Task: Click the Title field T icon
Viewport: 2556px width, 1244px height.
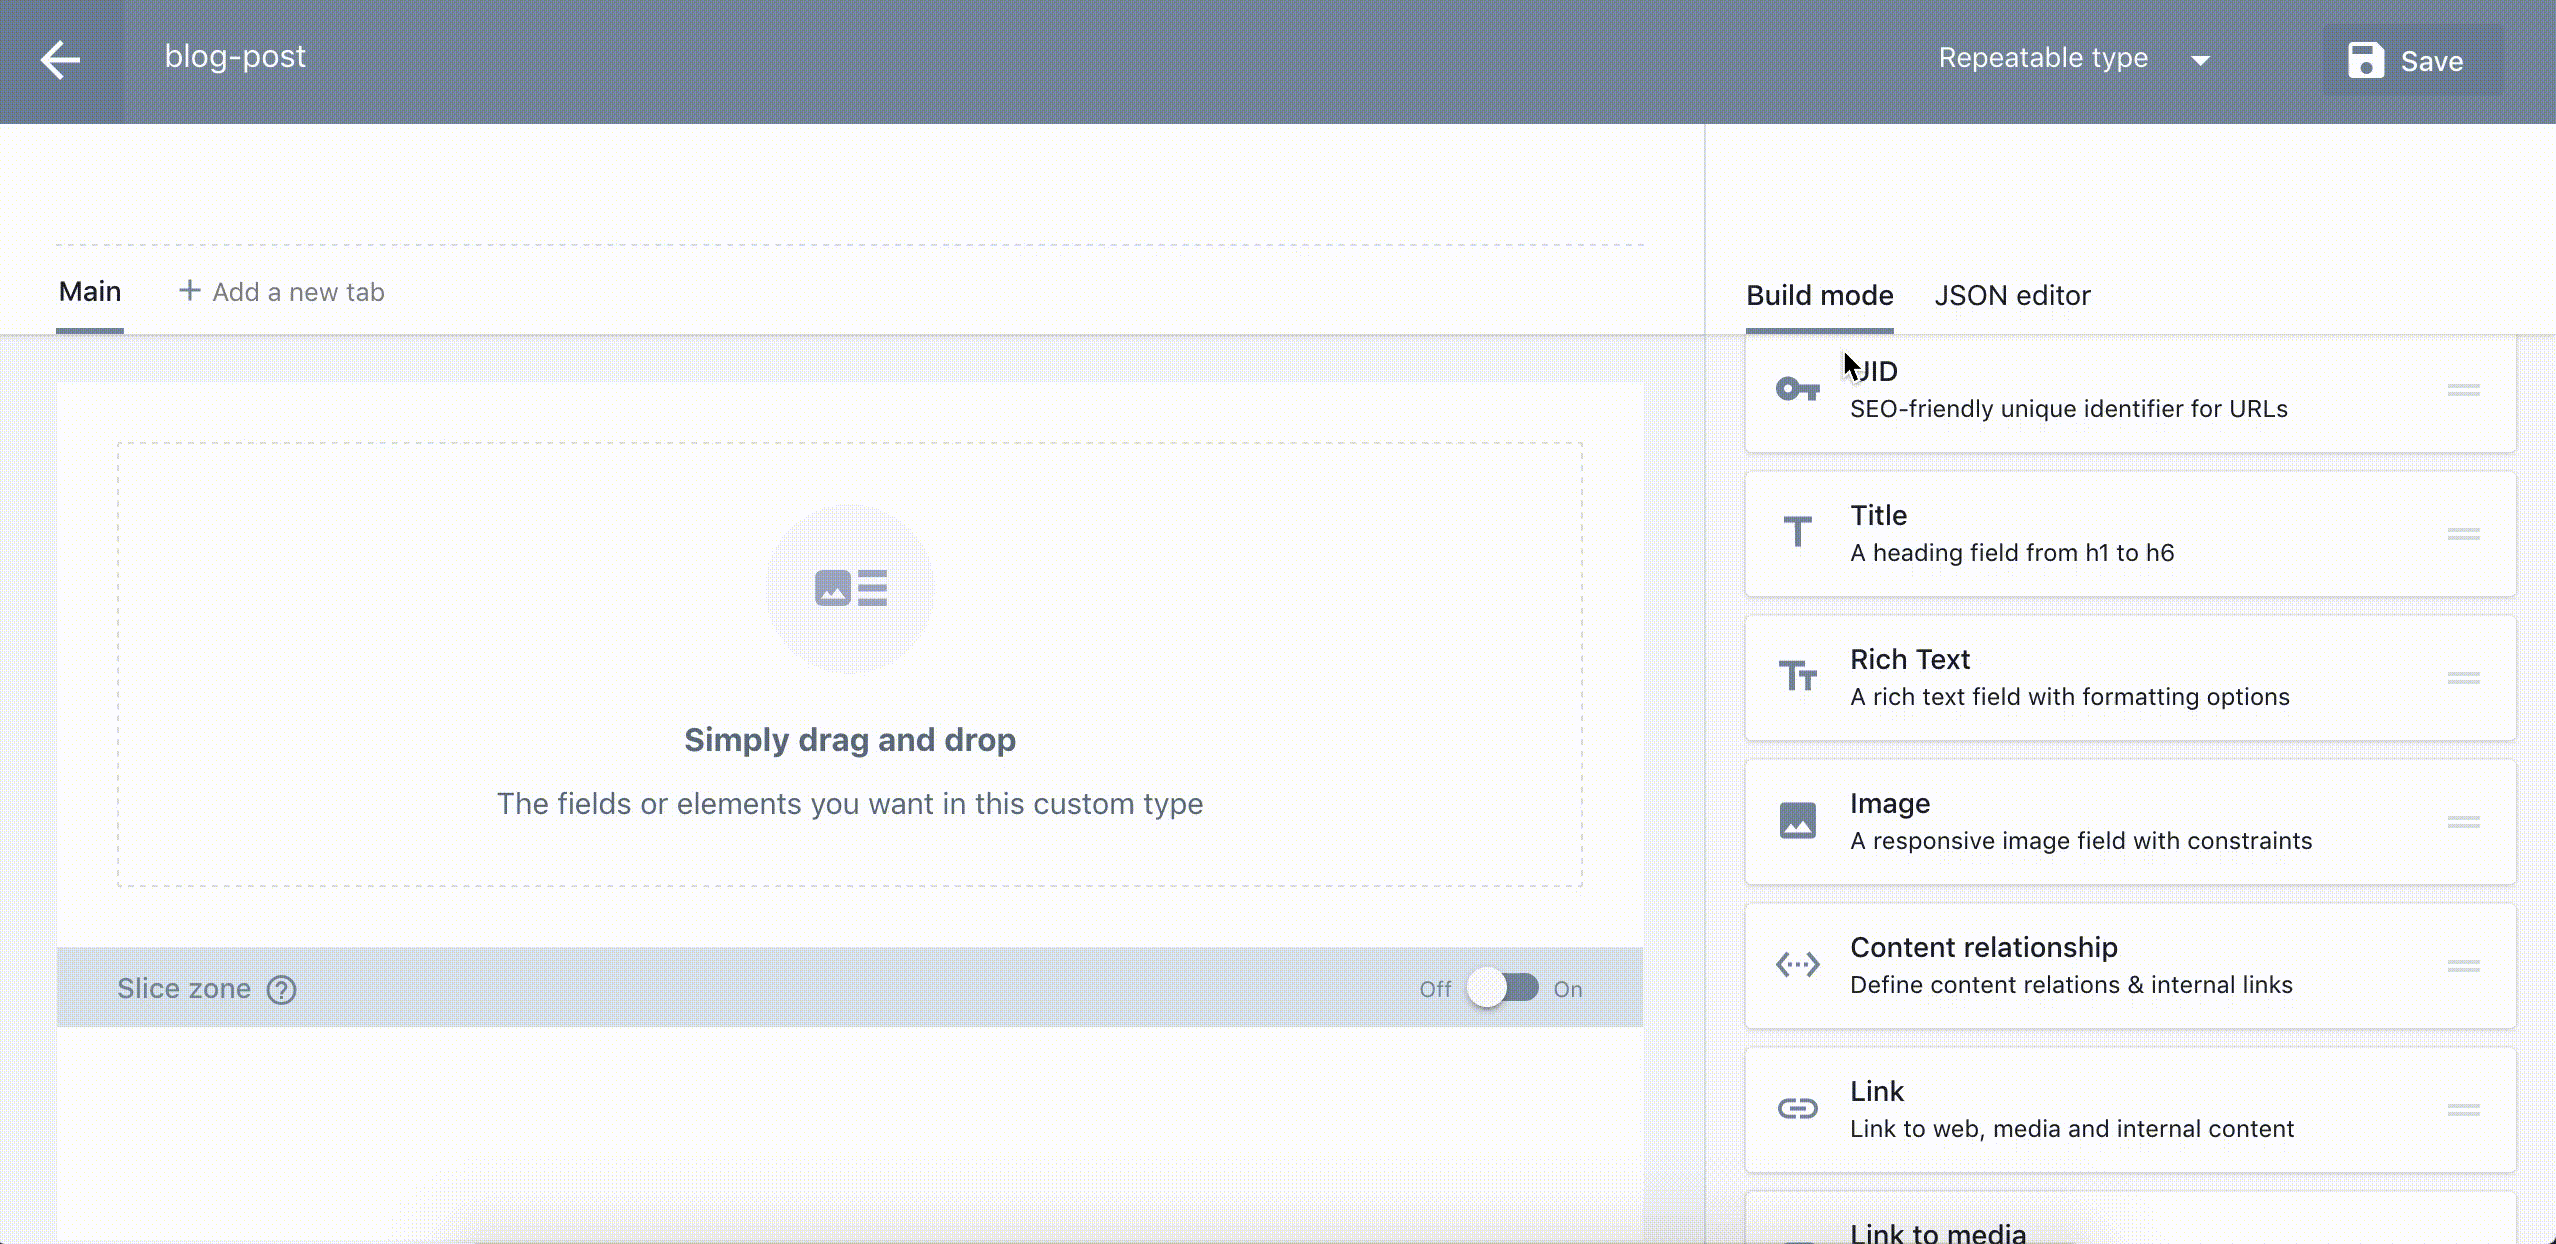Action: click(1797, 532)
